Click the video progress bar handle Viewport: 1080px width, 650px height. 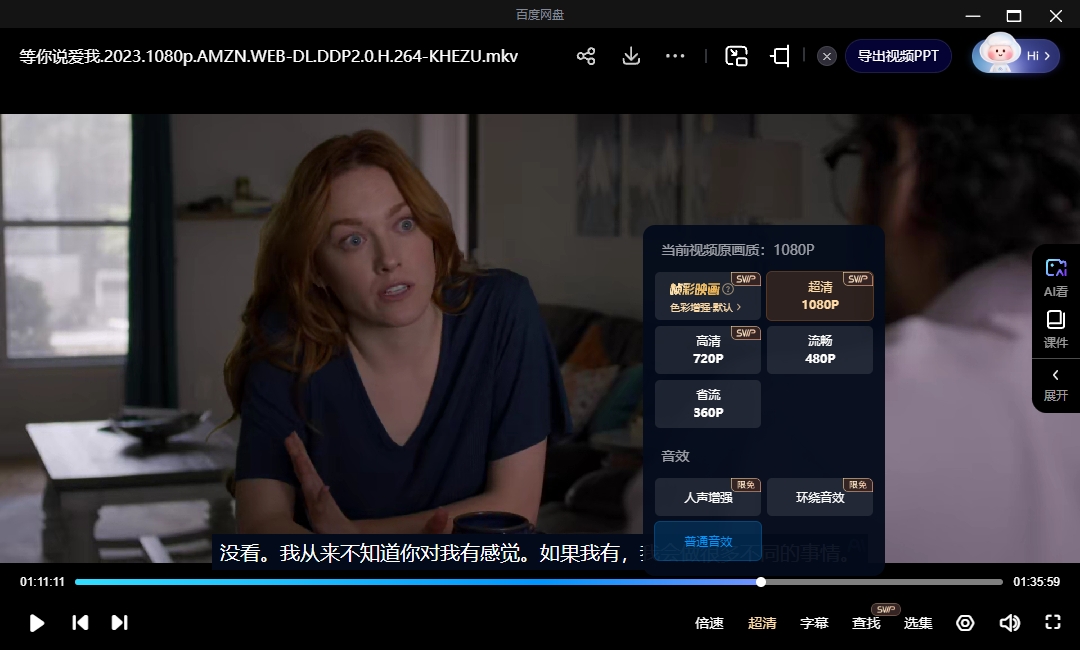[x=761, y=582]
